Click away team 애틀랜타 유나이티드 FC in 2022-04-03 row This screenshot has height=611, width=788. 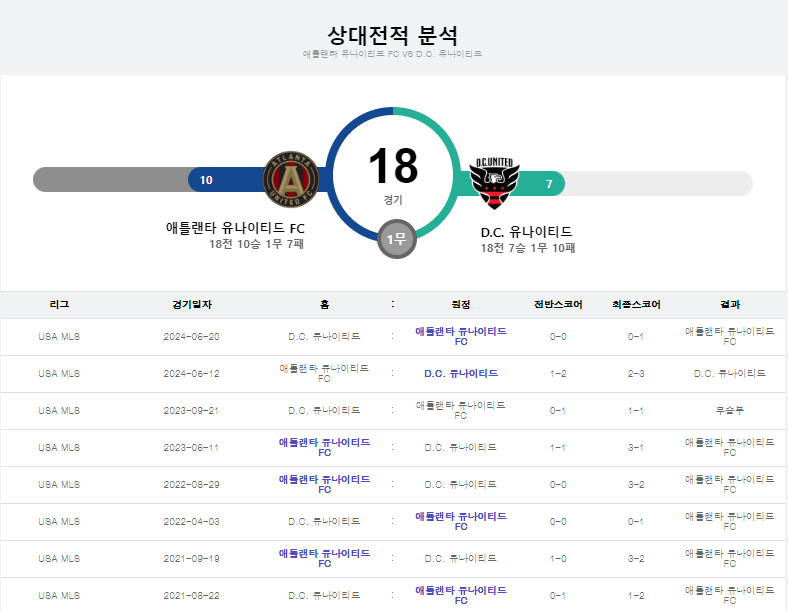pyautogui.click(x=461, y=521)
